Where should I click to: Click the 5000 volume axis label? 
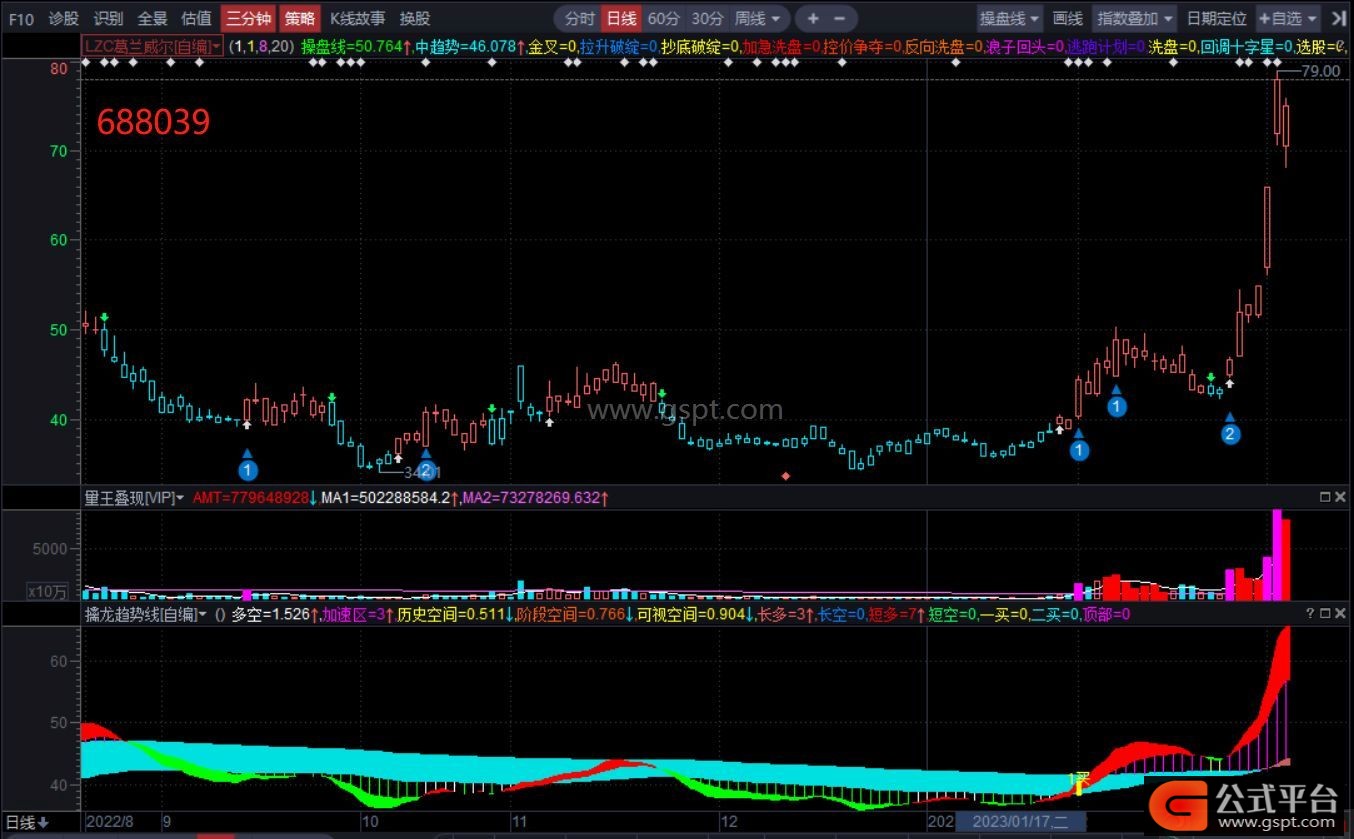pos(48,549)
